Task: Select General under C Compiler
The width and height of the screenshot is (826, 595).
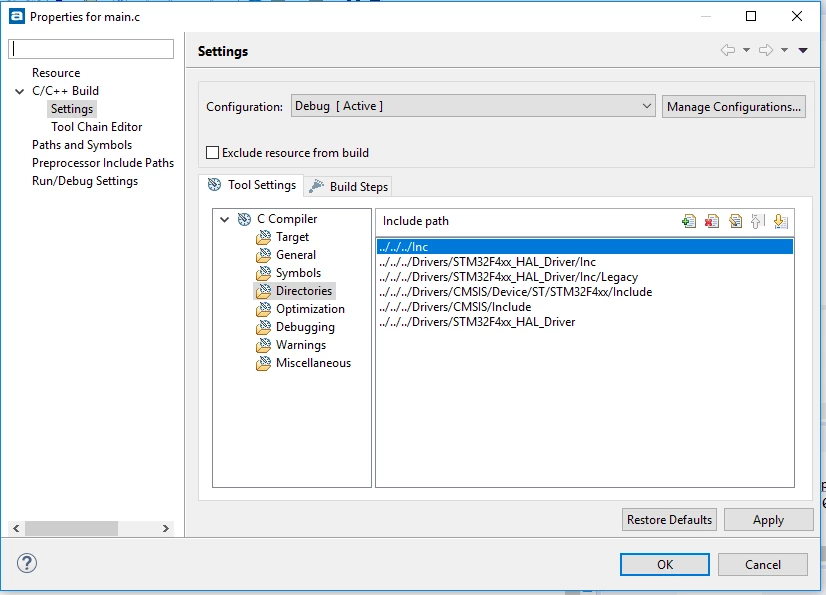Action: 296,255
